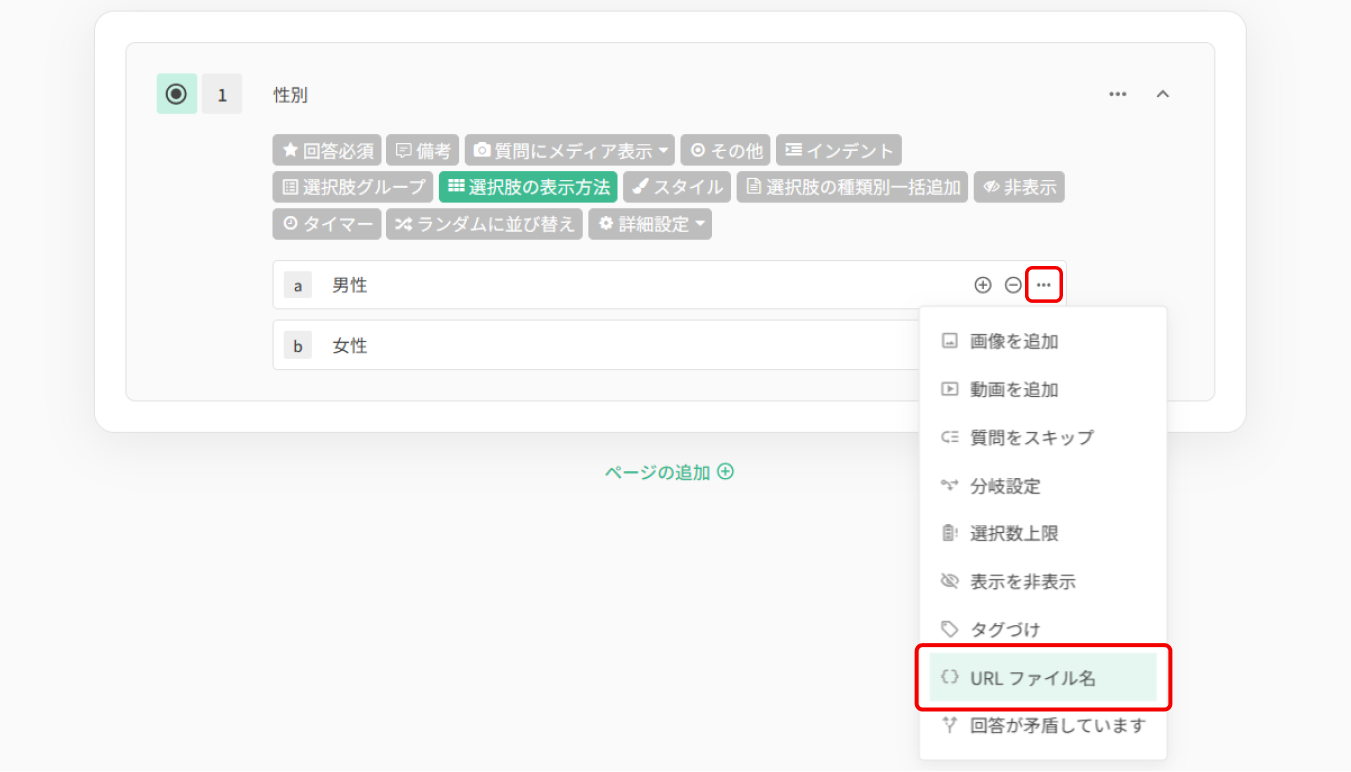Click the ページの追加 link
Image resolution: width=1351 pixels, height=772 pixels.
tap(657, 472)
